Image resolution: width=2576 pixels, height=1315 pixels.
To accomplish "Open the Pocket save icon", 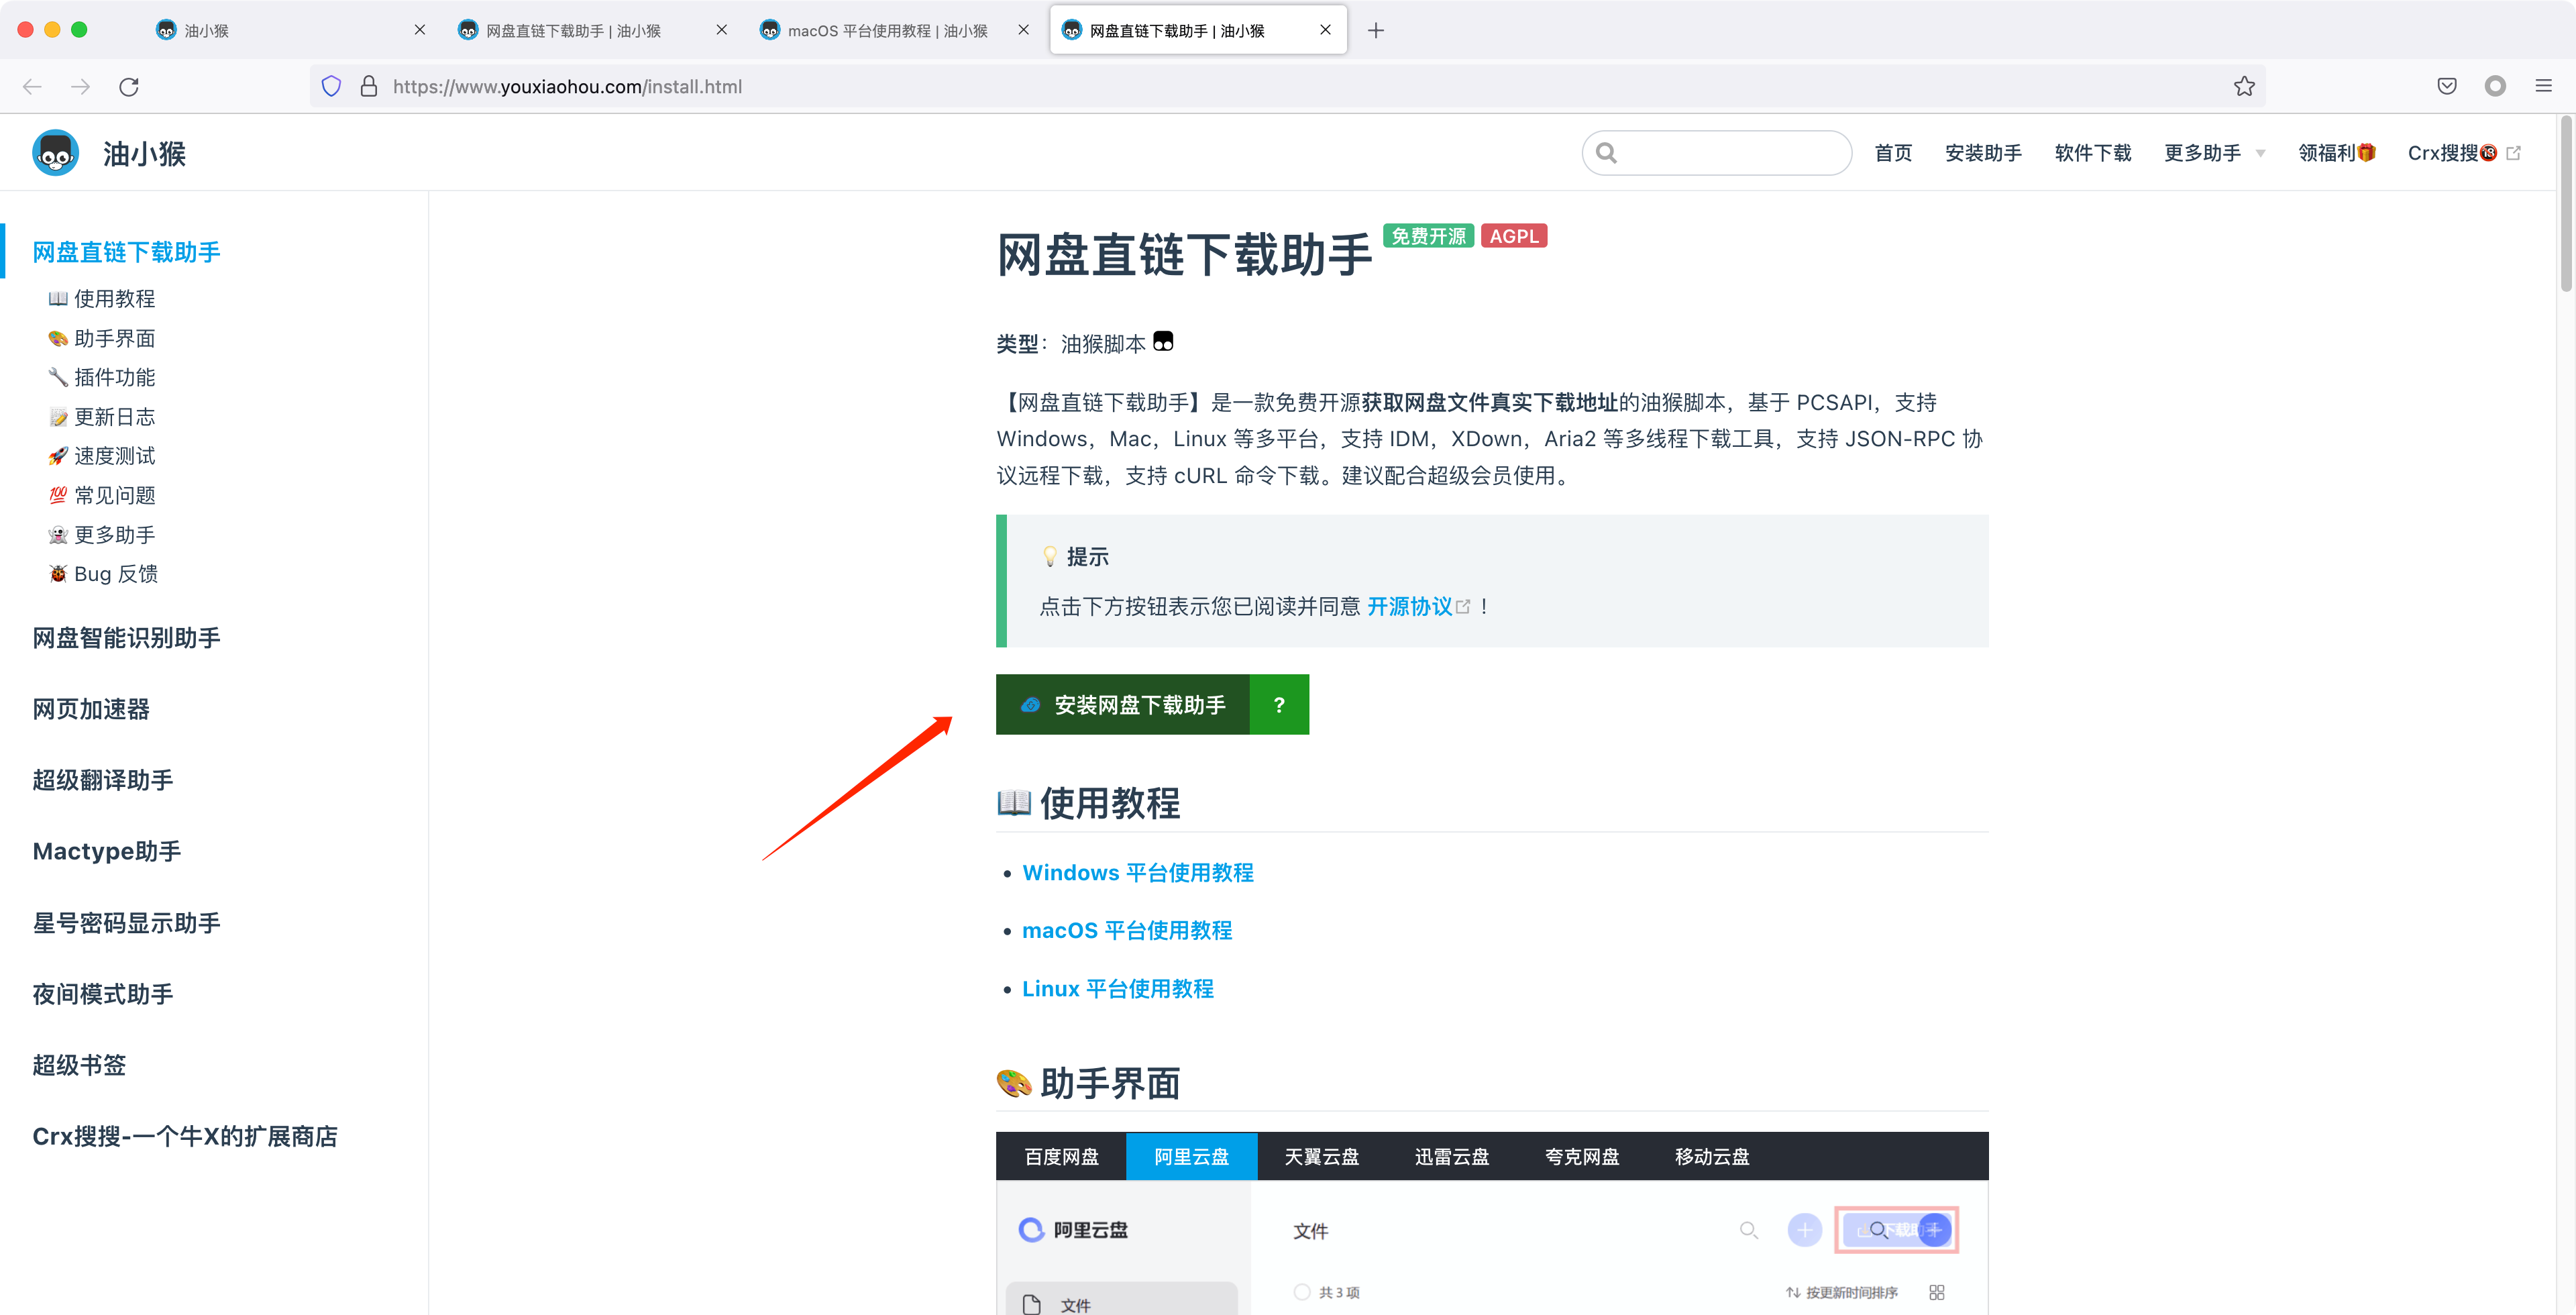I will click(2447, 87).
